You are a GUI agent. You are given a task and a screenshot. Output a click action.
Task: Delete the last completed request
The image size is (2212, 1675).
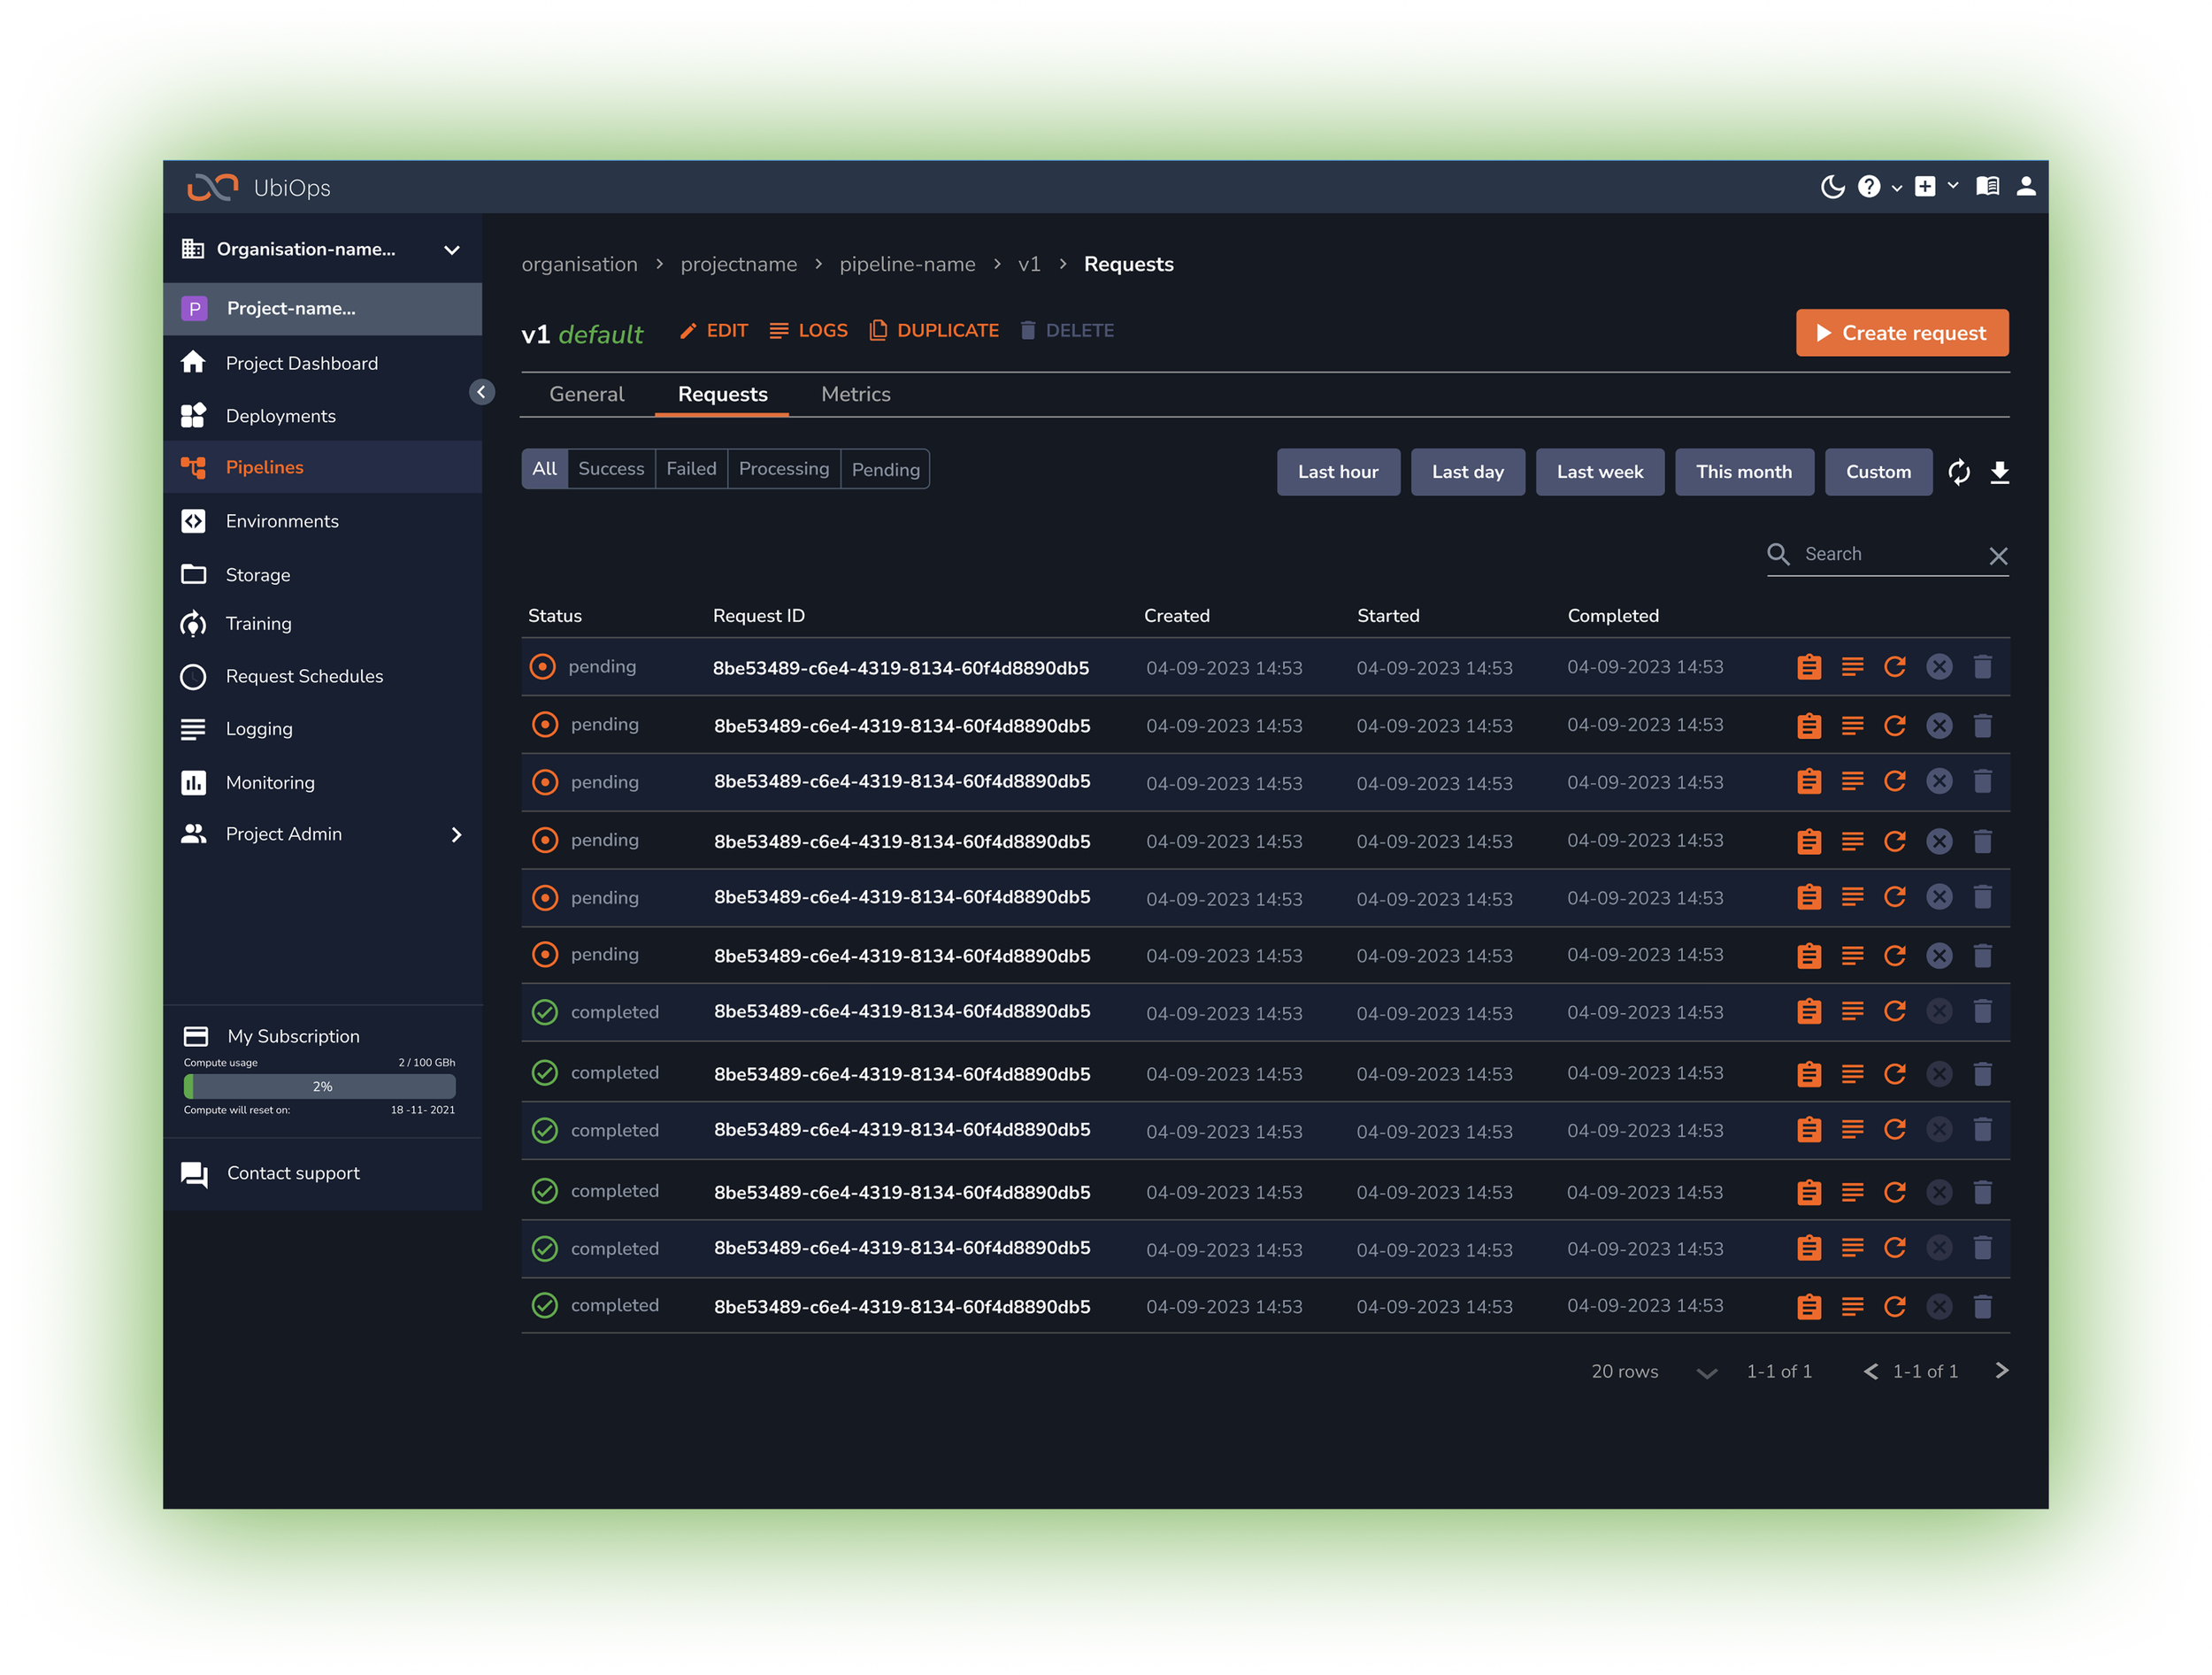[1982, 1306]
